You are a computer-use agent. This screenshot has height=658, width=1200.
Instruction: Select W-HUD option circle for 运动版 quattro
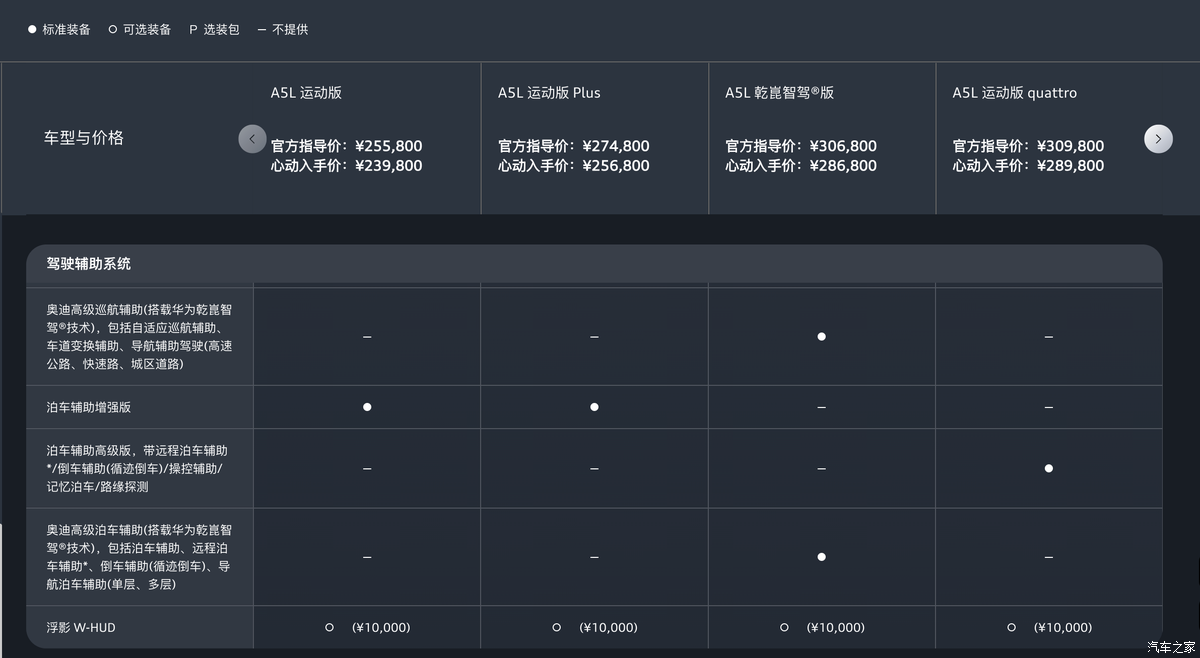(1011, 628)
